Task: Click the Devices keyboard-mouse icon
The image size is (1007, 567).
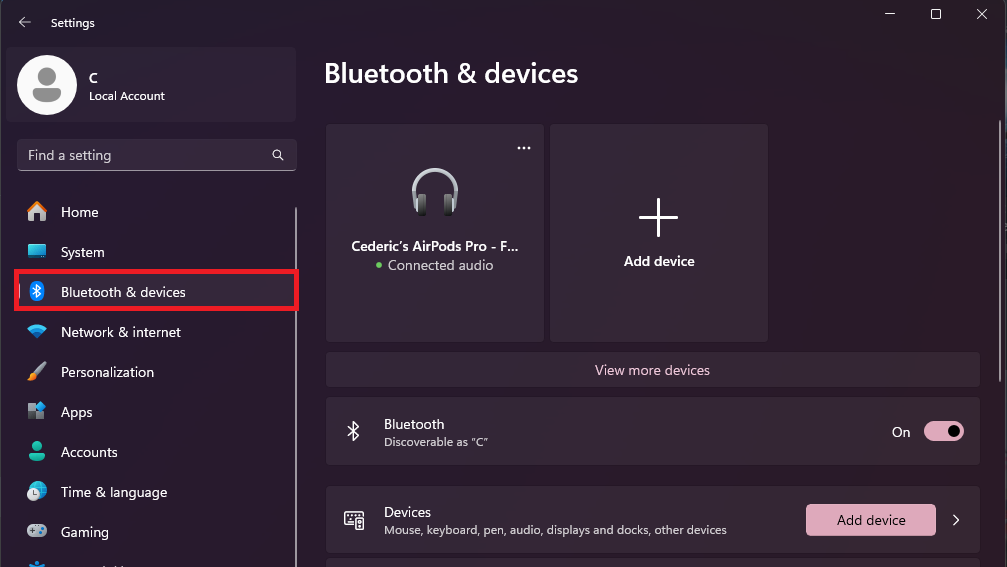Action: point(354,519)
